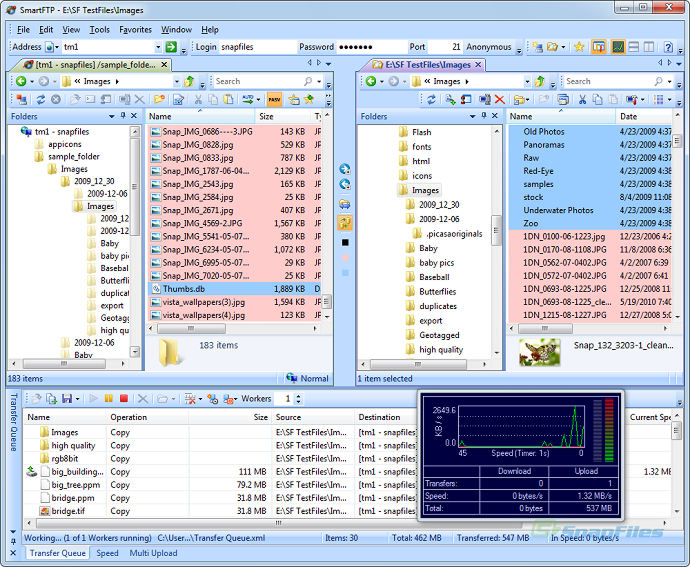
Task: Open the Help icon in main toolbar
Action: (x=668, y=47)
